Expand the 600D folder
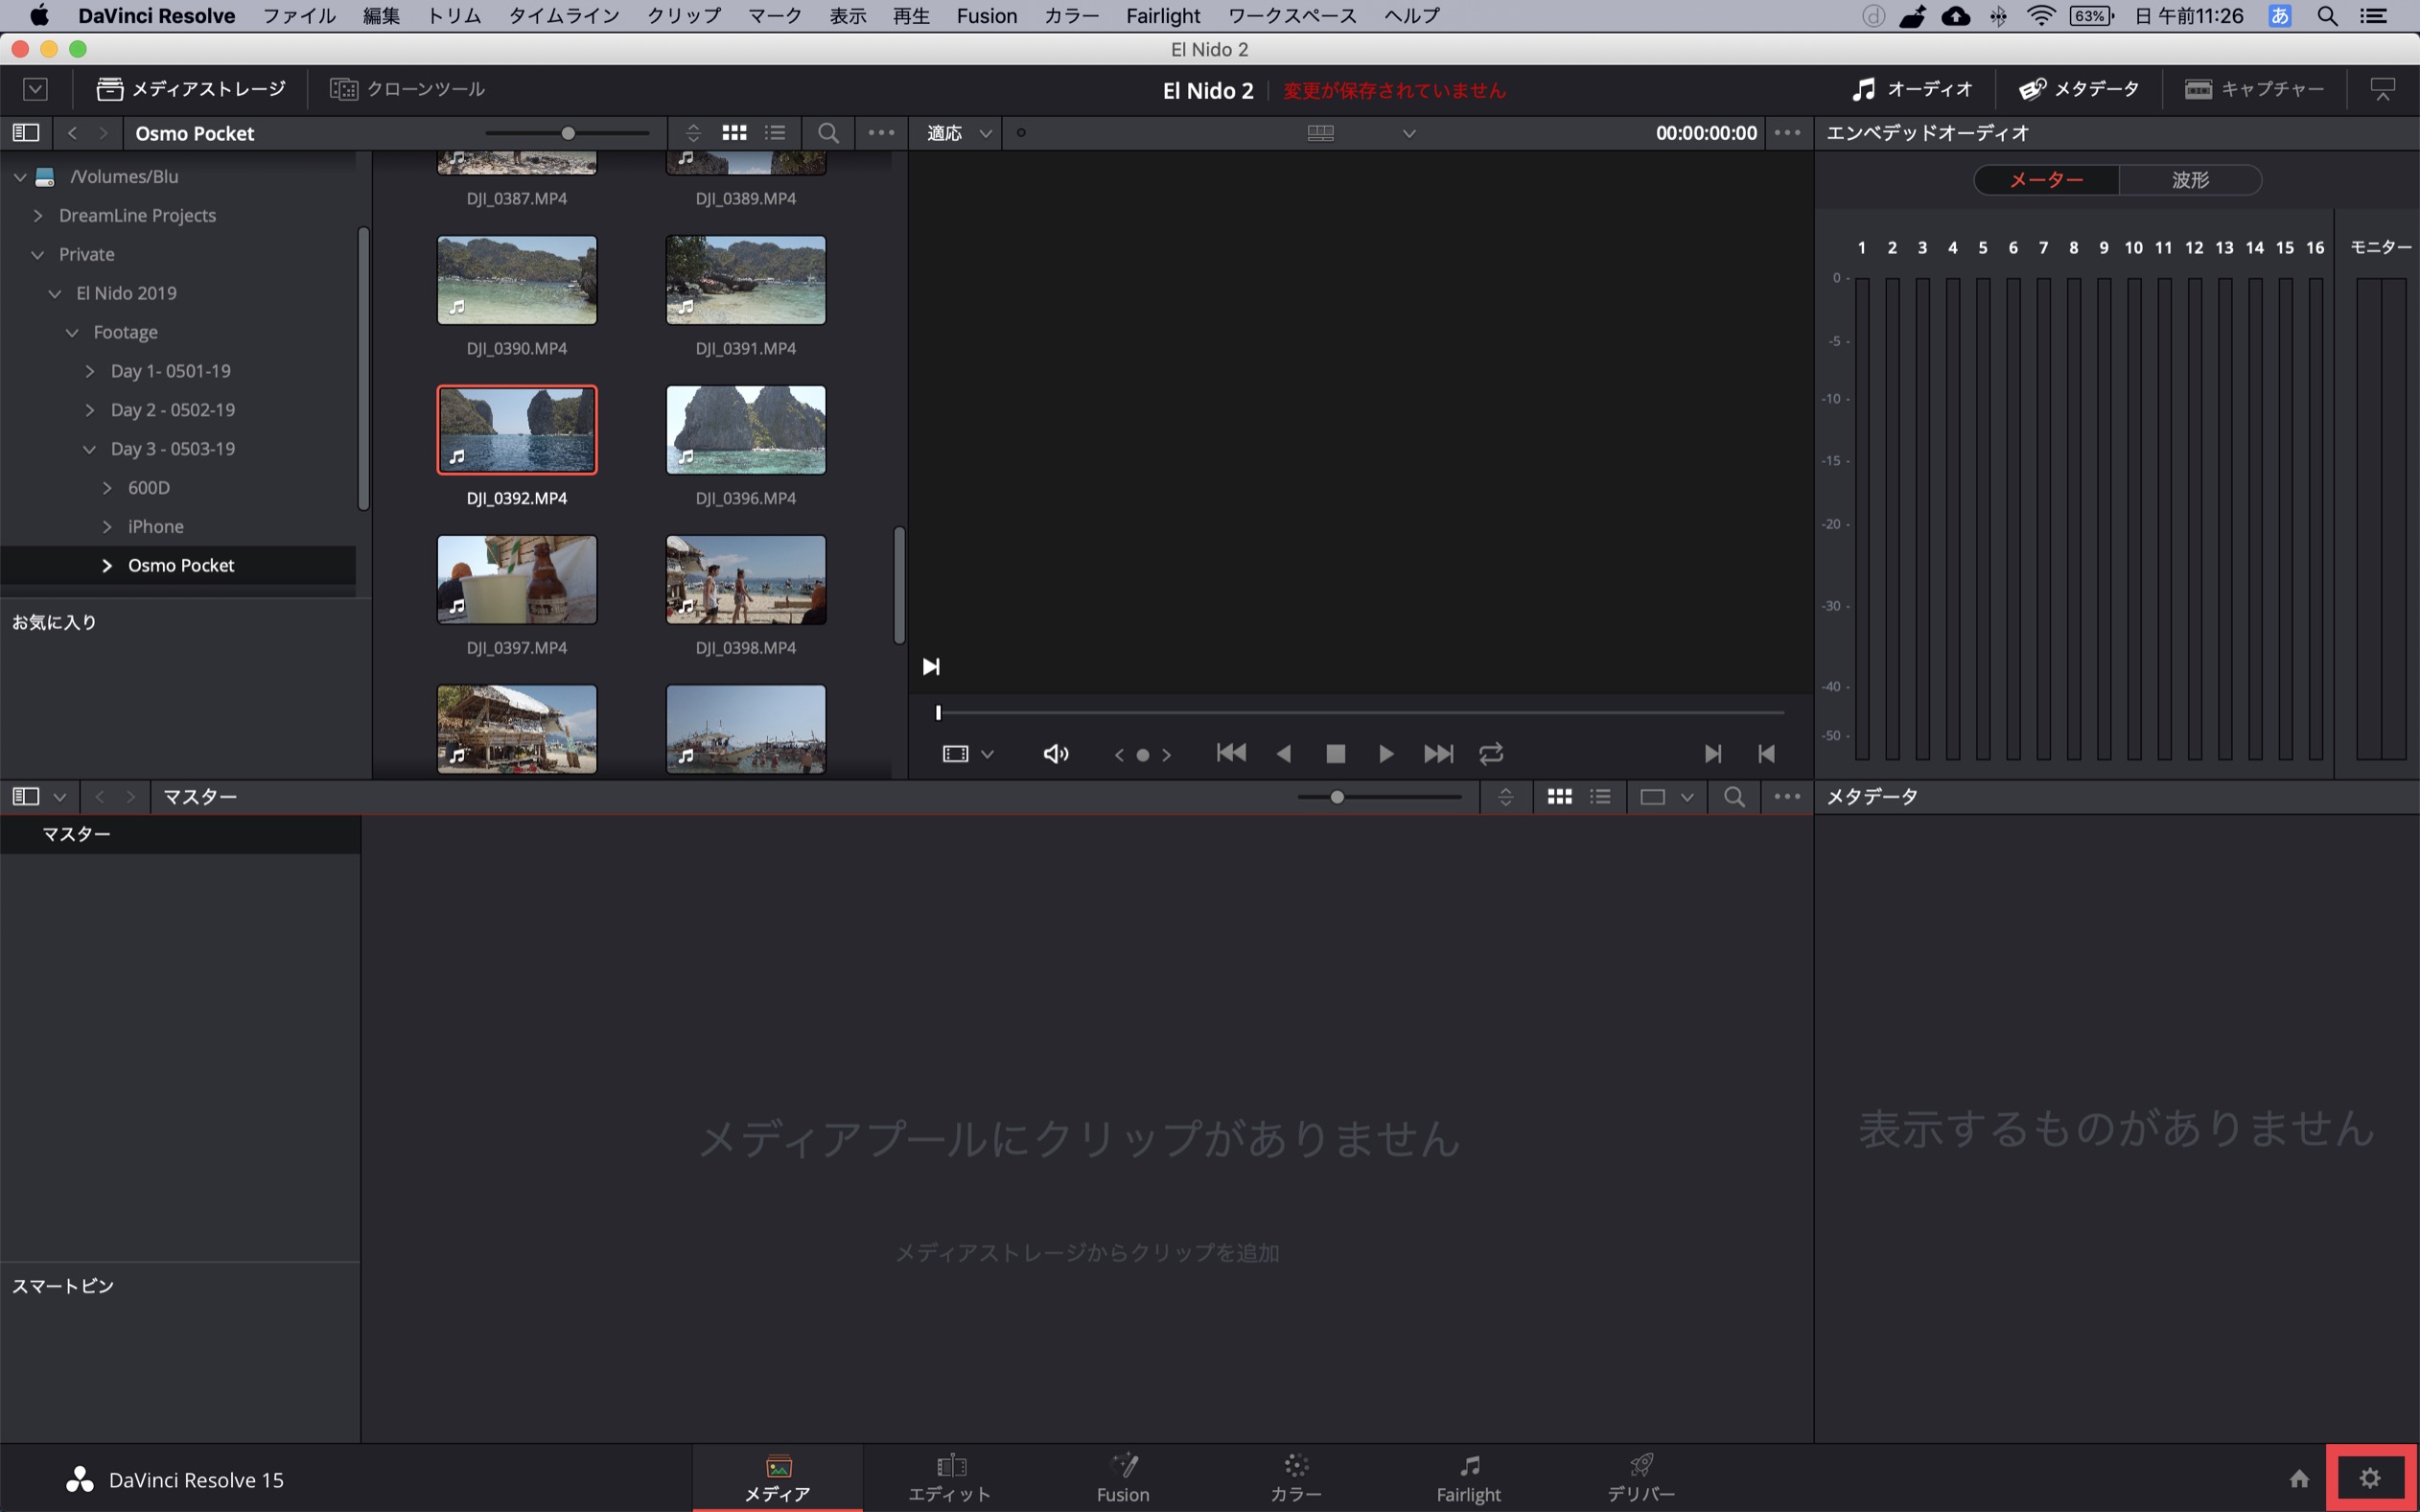The width and height of the screenshot is (2420, 1512). (x=107, y=488)
